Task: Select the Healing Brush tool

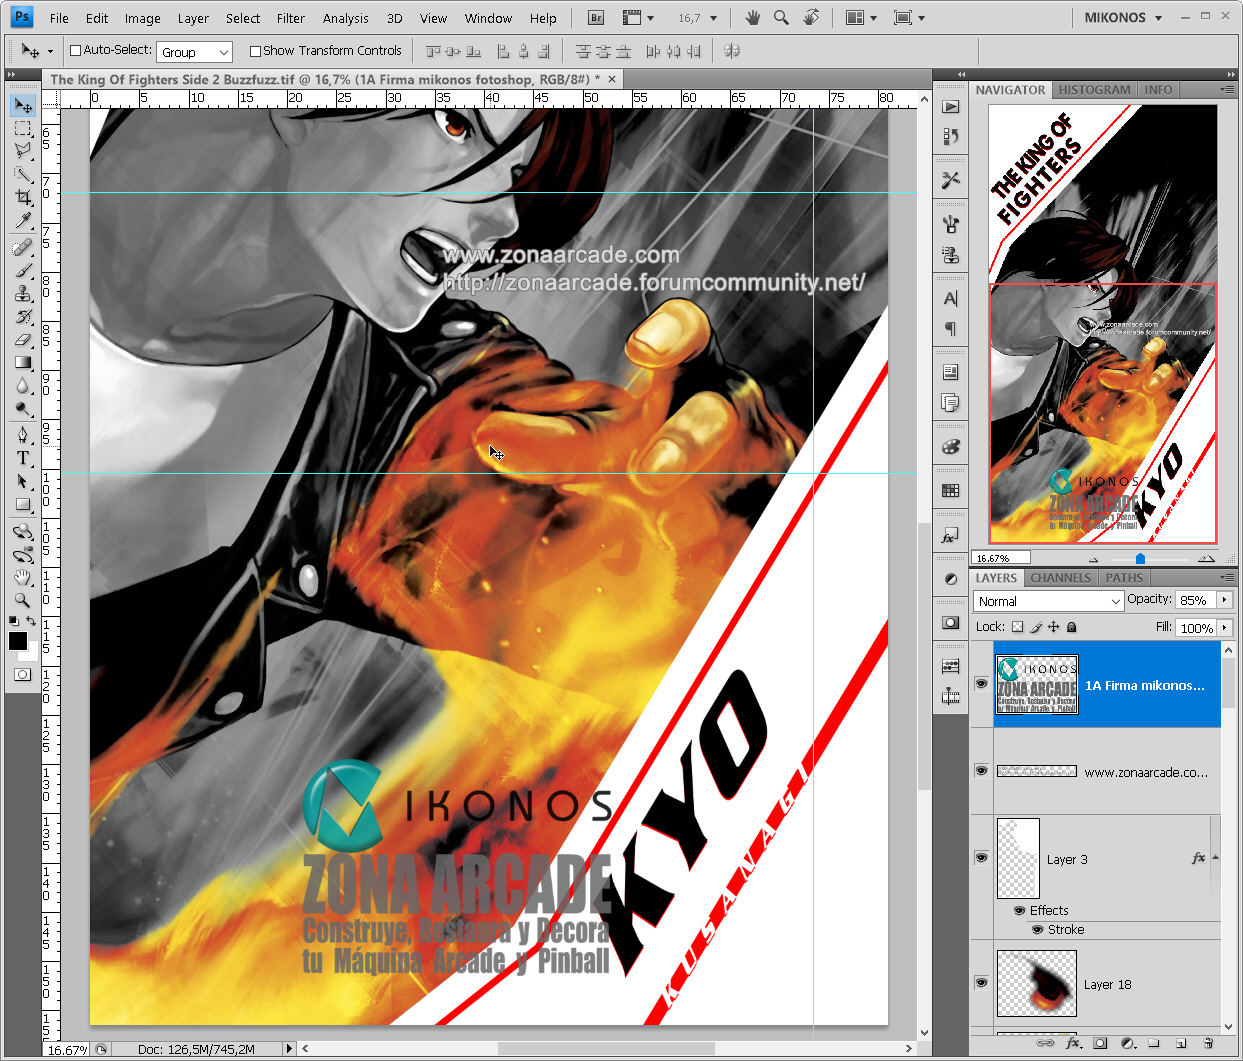Action: (23, 247)
